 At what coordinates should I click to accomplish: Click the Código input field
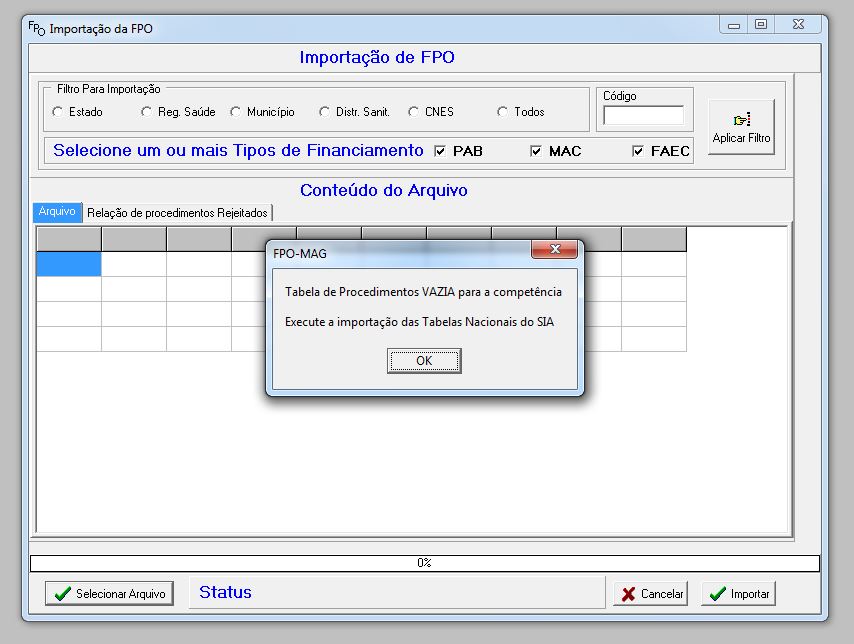tap(643, 116)
